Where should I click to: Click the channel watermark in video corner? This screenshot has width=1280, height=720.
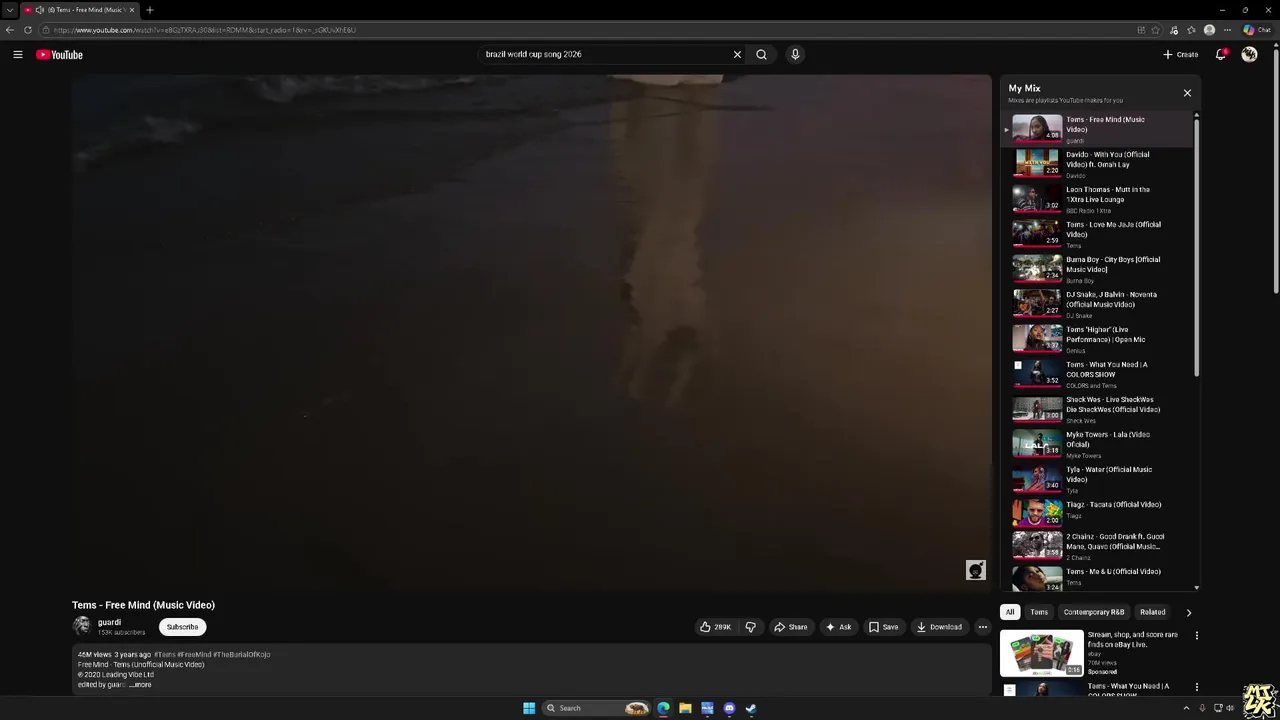click(x=976, y=570)
